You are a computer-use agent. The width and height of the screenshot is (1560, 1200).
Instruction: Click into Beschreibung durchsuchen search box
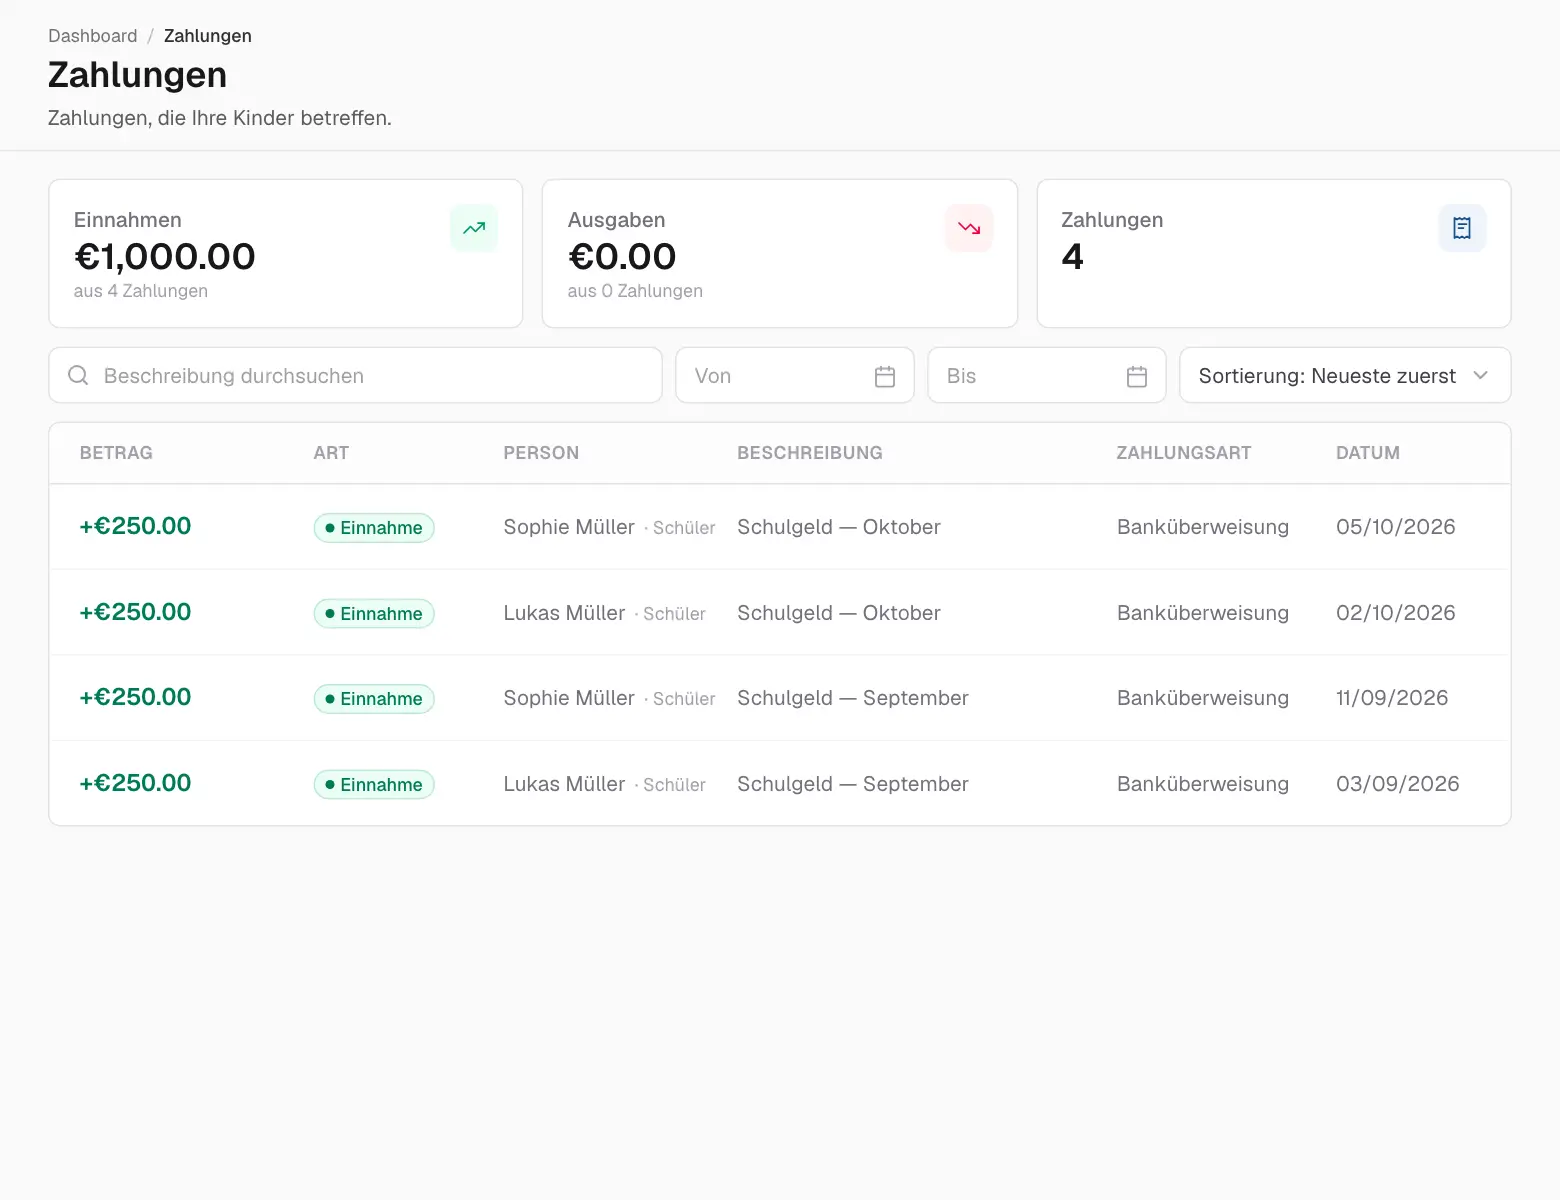coord(355,376)
